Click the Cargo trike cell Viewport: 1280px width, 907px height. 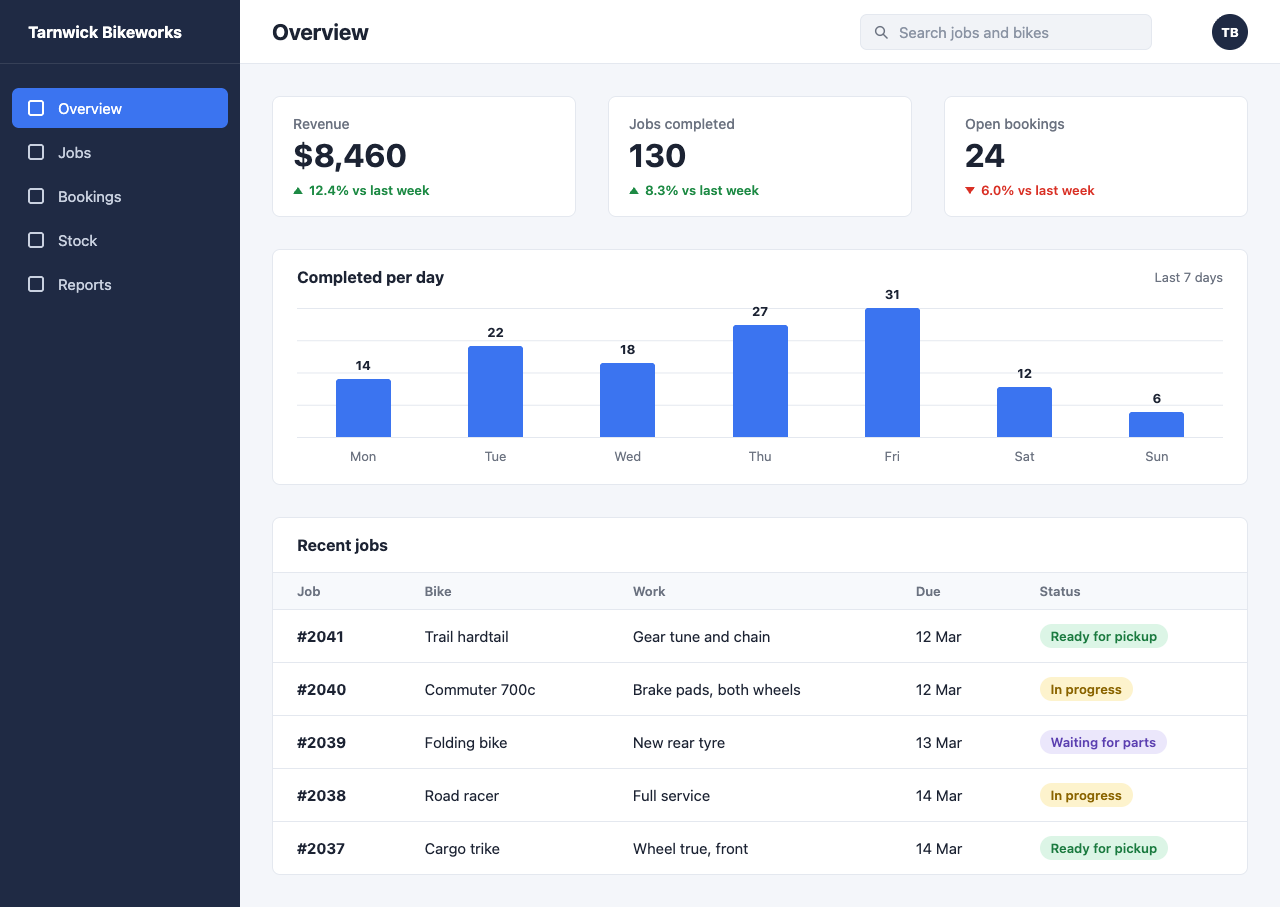(462, 849)
